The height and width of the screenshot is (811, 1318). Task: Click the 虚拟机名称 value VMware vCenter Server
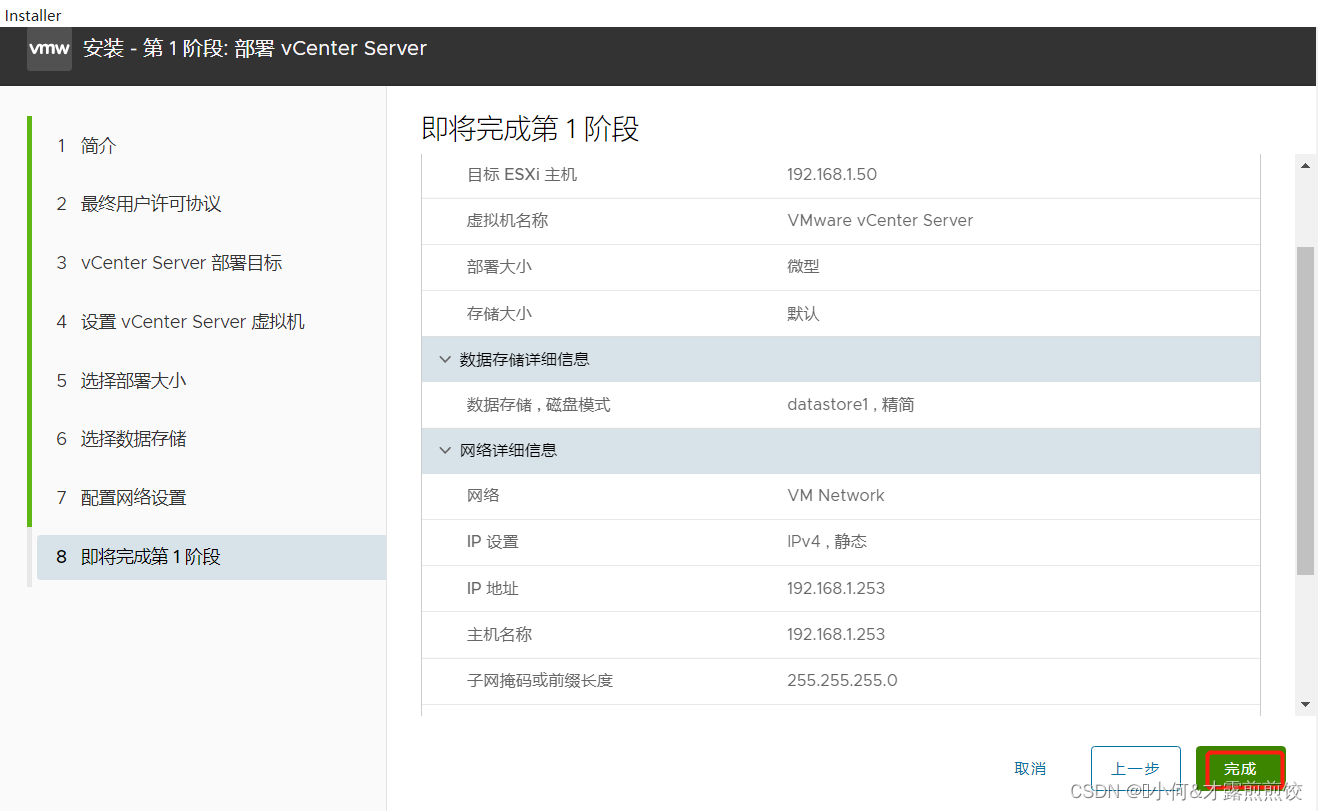pyautogui.click(x=880, y=220)
